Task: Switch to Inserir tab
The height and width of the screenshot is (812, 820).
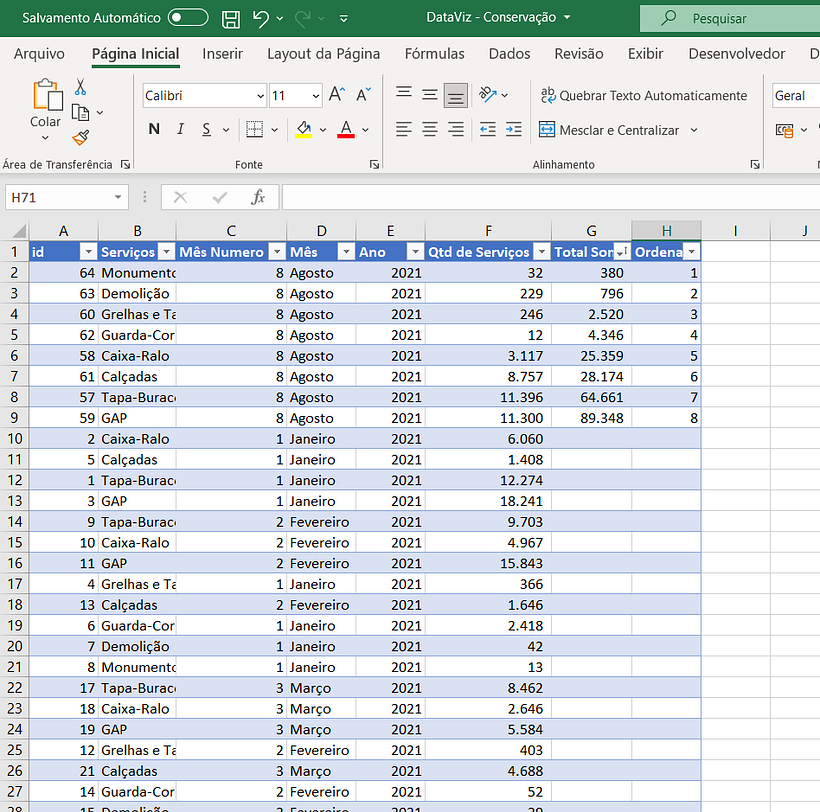Action: [222, 54]
